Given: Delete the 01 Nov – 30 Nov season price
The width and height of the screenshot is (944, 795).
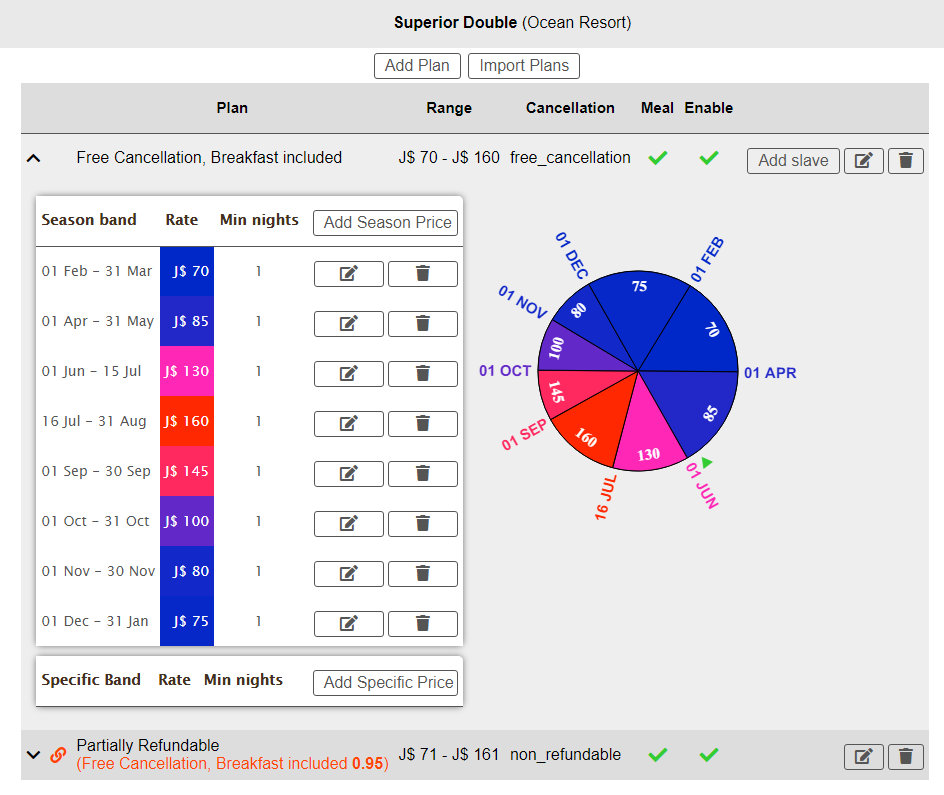Looking at the screenshot, I should pos(423,574).
